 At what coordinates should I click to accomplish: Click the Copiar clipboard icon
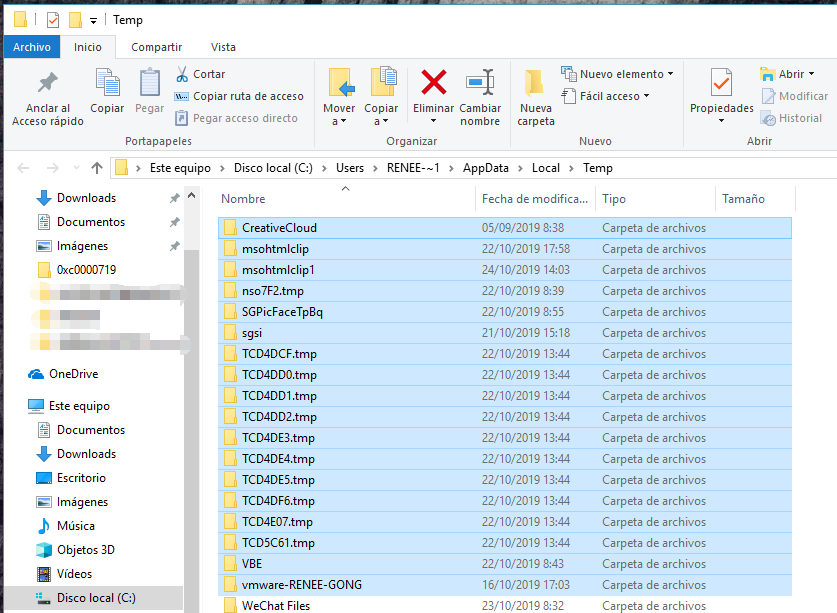(107, 83)
